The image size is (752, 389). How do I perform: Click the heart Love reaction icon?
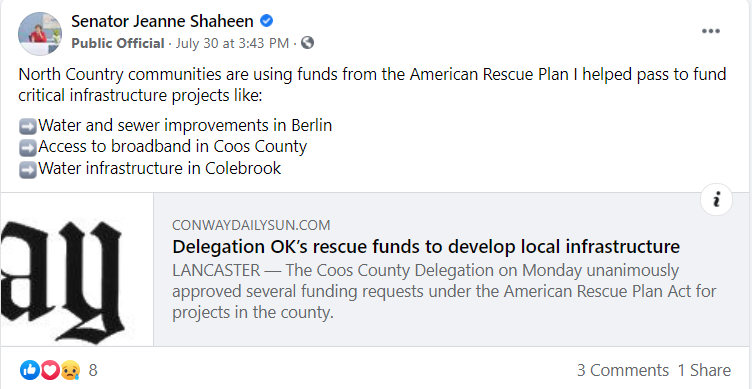tap(50, 370)
